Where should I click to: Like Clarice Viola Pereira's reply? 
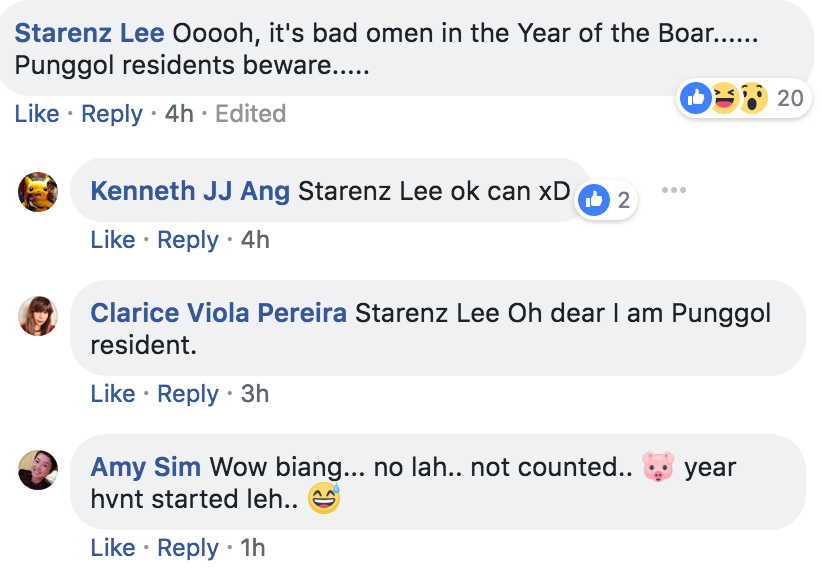pos(113,394)
